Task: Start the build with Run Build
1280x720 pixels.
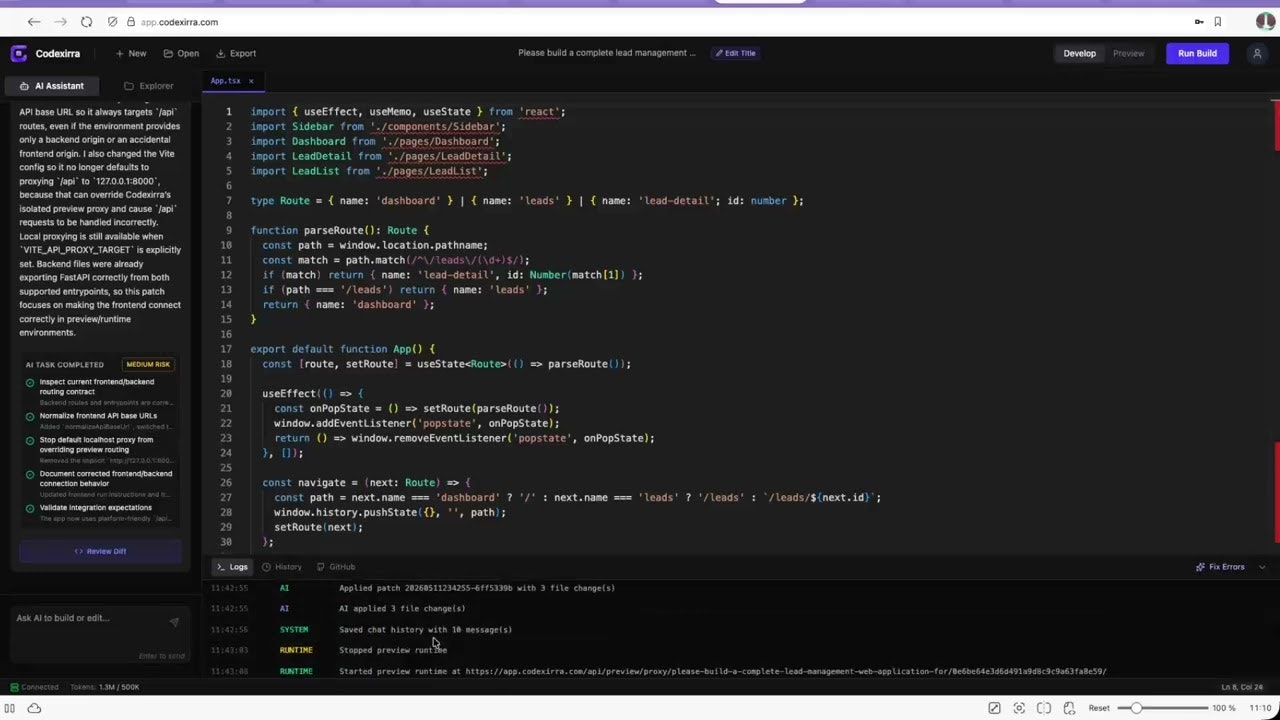Action: click(x=1197, y=53)
